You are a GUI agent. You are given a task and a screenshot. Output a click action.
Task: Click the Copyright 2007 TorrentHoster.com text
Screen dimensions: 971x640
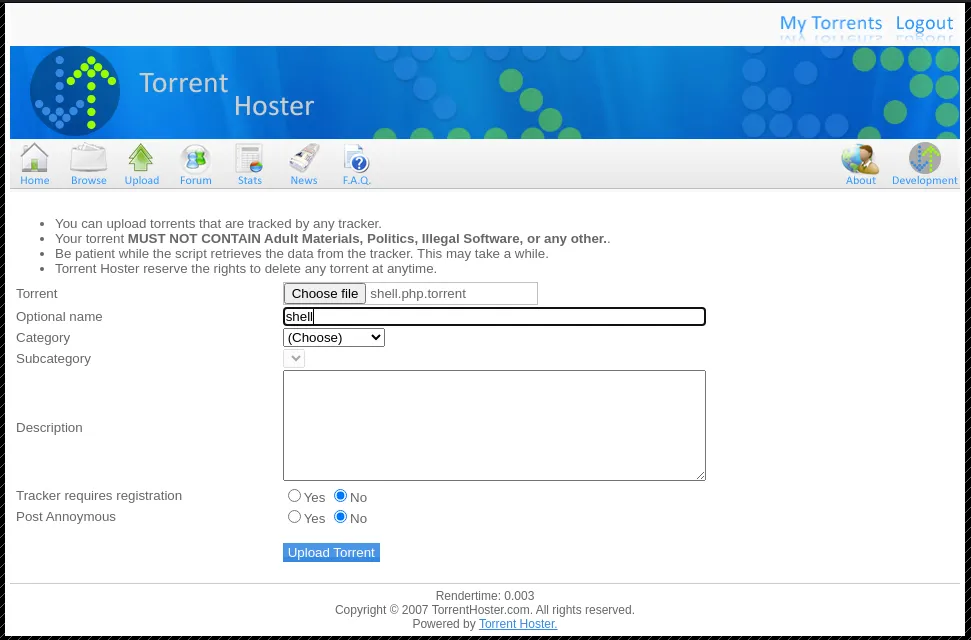pyautogui.click(x=485, y=610)
